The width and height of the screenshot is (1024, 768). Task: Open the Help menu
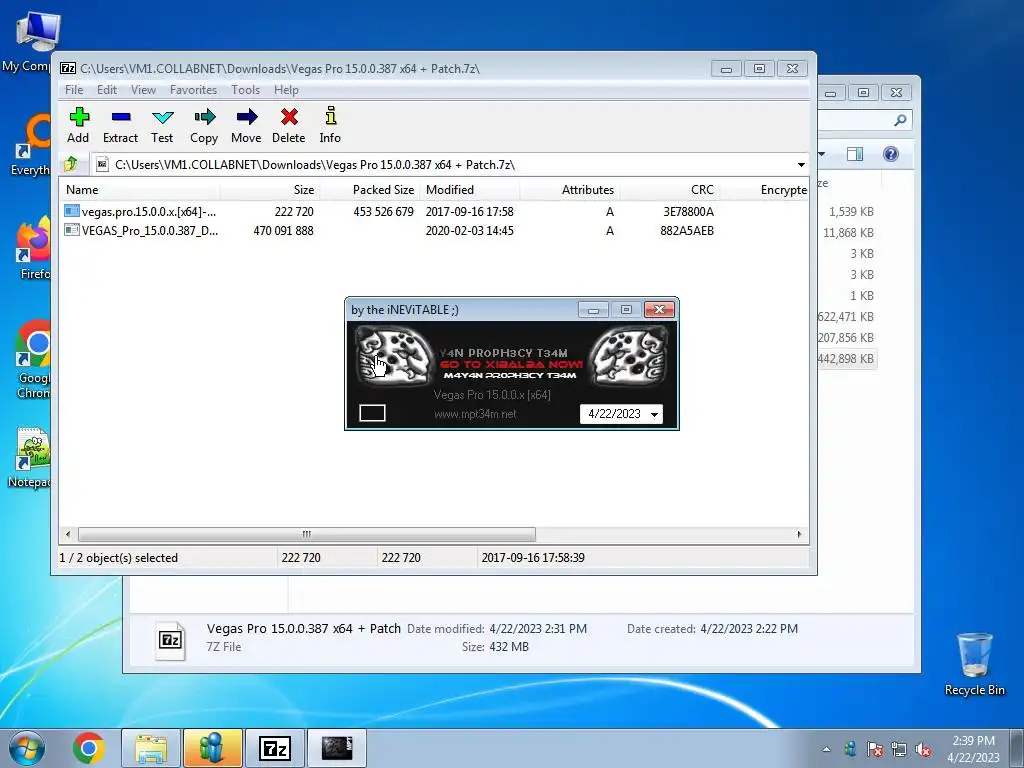point(286,90)
